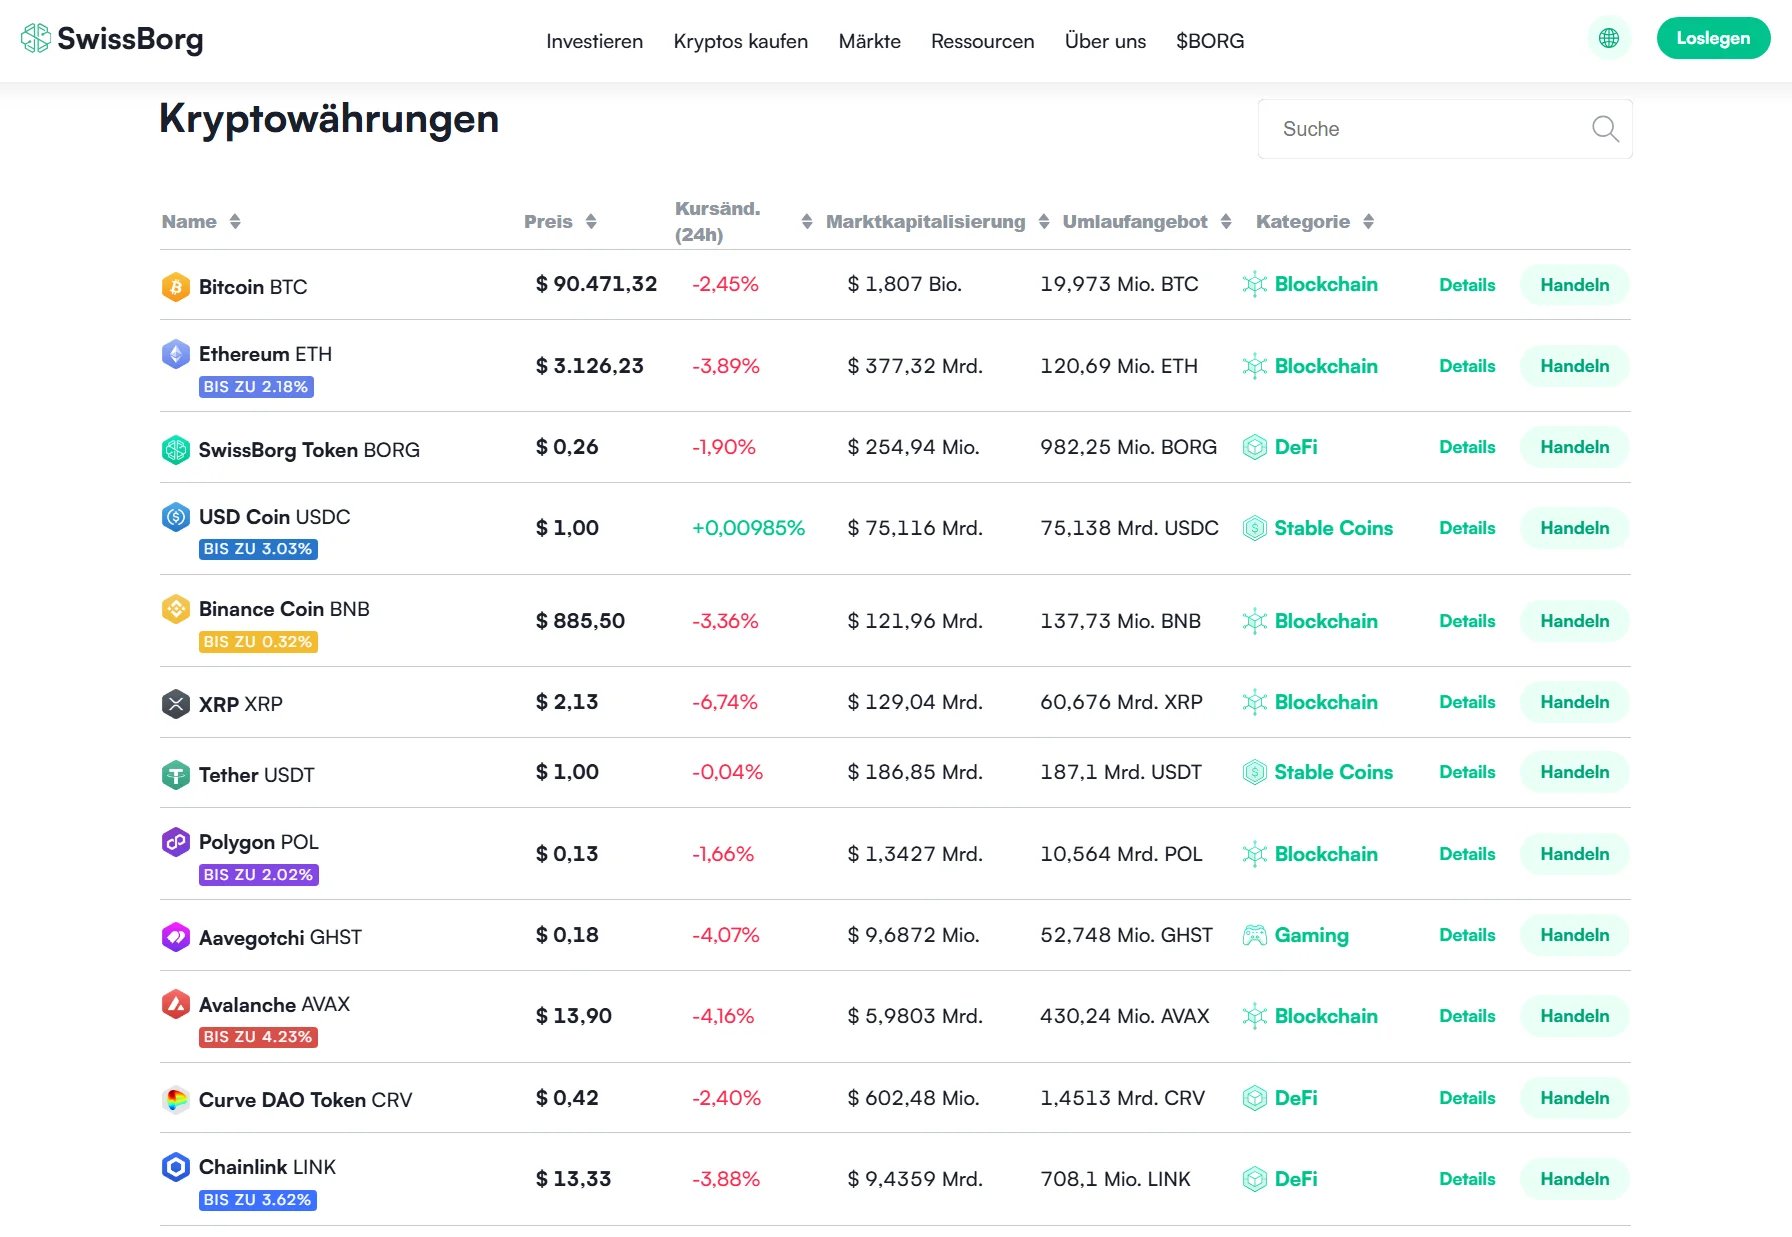Screen dimensions: 1792x1237
Task: Click Handeln for Bitcoin
Action: click(x=1575, y=285)
